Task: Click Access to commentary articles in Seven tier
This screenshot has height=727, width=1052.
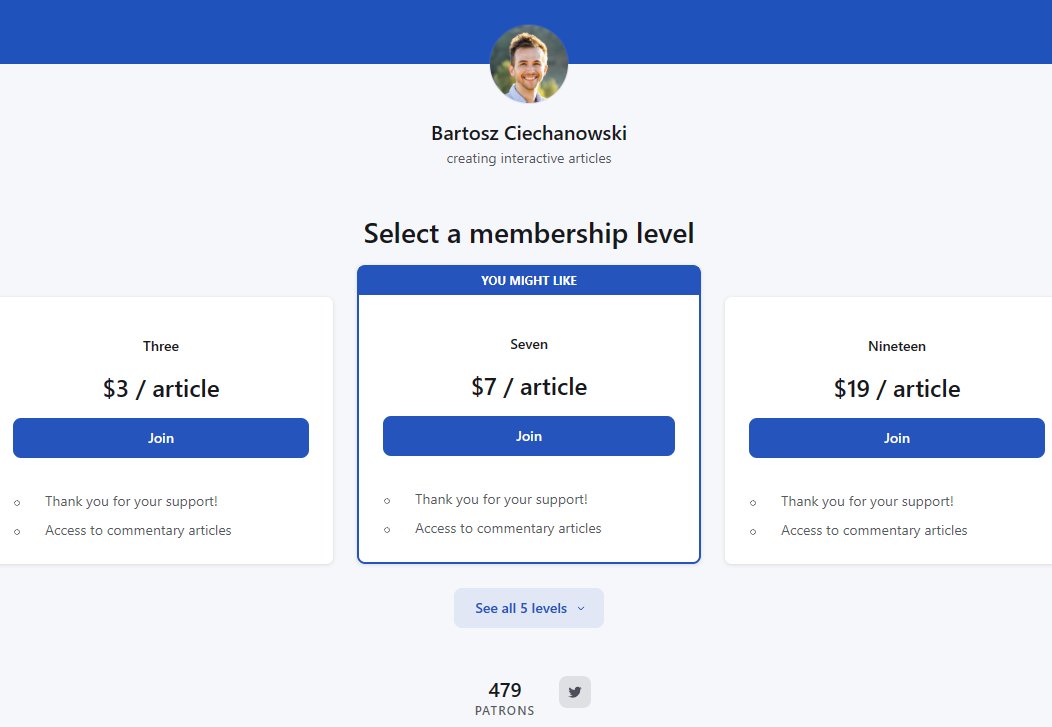Action: [508, 528]
